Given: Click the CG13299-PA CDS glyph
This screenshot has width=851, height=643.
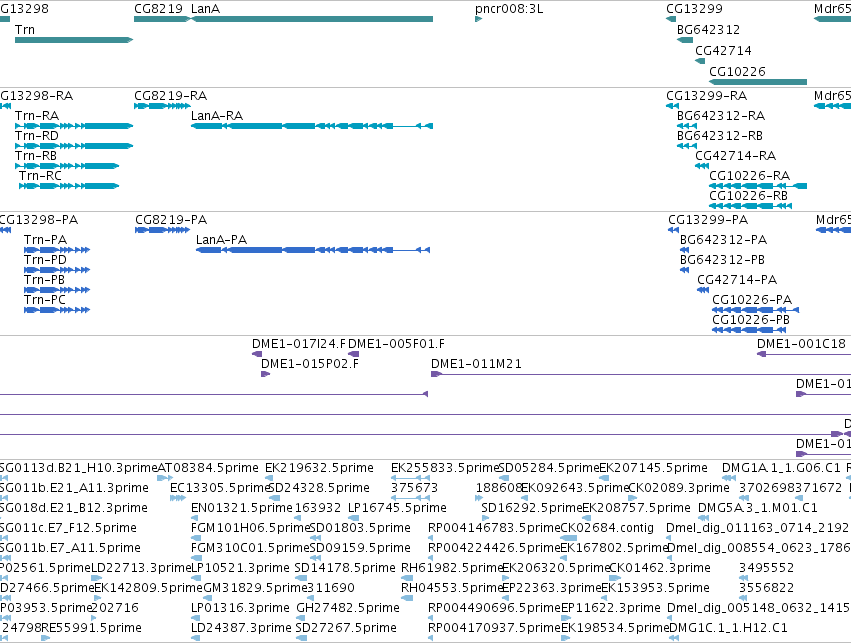Looking at the screenshot, I should pos(674,230).
